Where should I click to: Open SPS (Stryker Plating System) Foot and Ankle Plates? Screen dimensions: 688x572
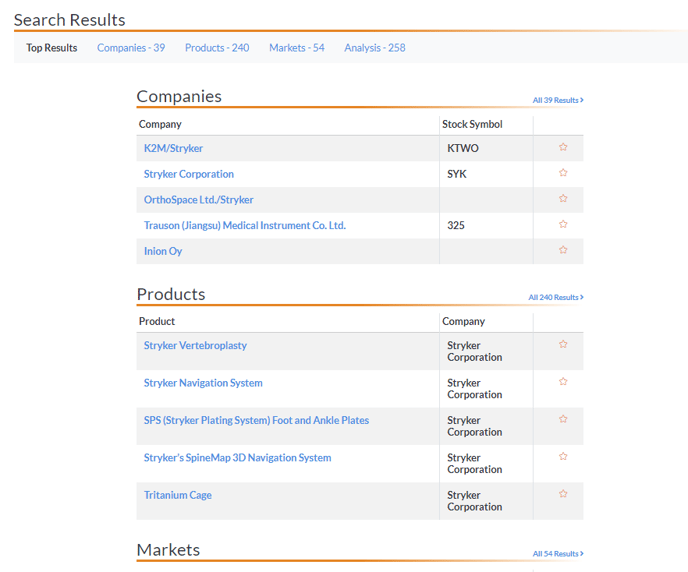click(x=256, y=420)
